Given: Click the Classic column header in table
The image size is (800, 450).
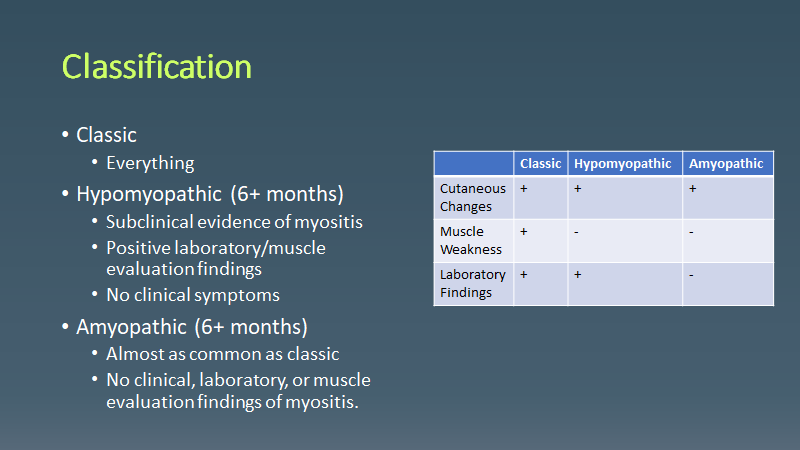Looking at the screenshot, I should pyautogui.click(x=540, y=164).
